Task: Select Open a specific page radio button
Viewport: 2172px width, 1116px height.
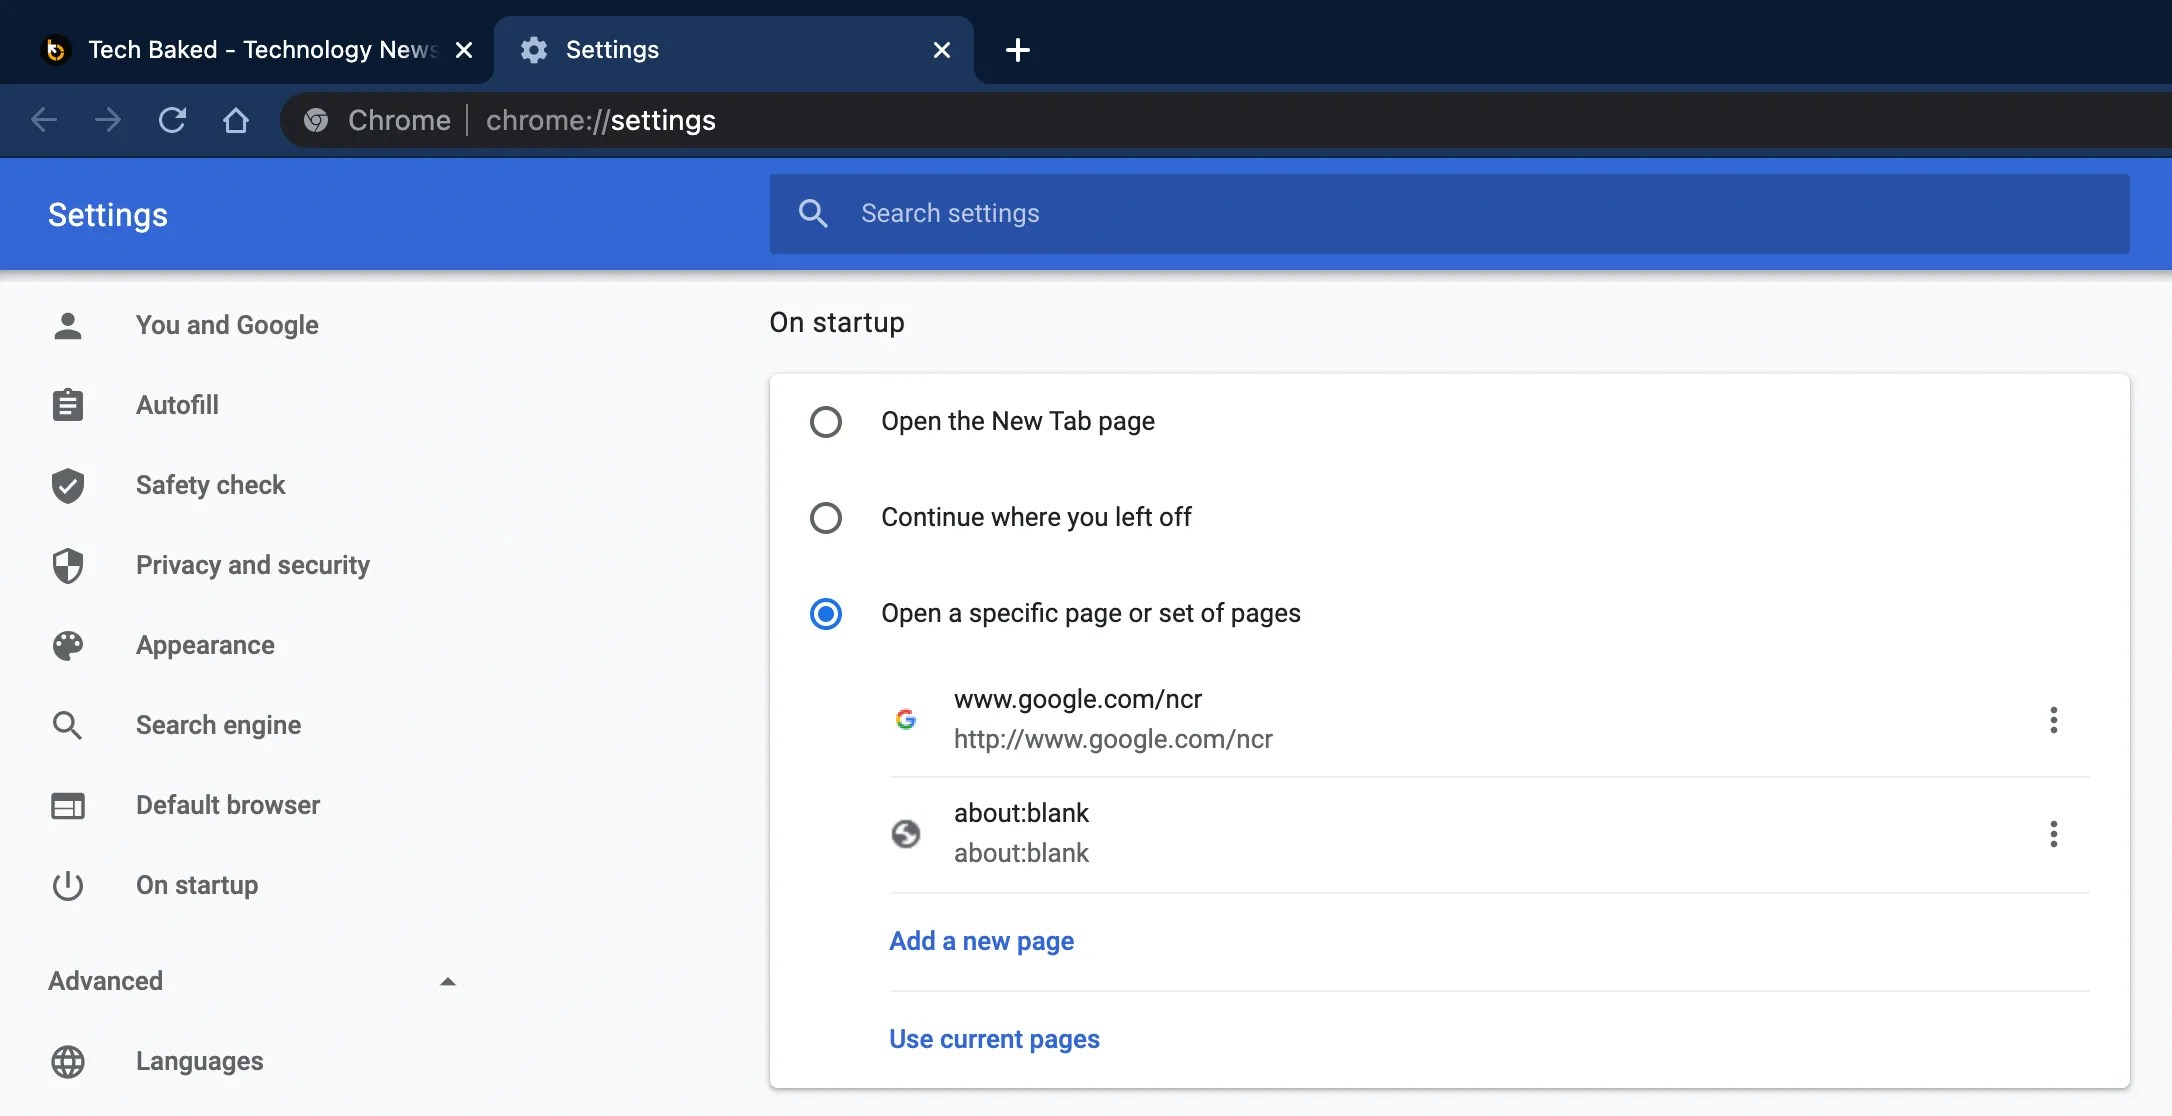Action: click(x=826, y=614)
